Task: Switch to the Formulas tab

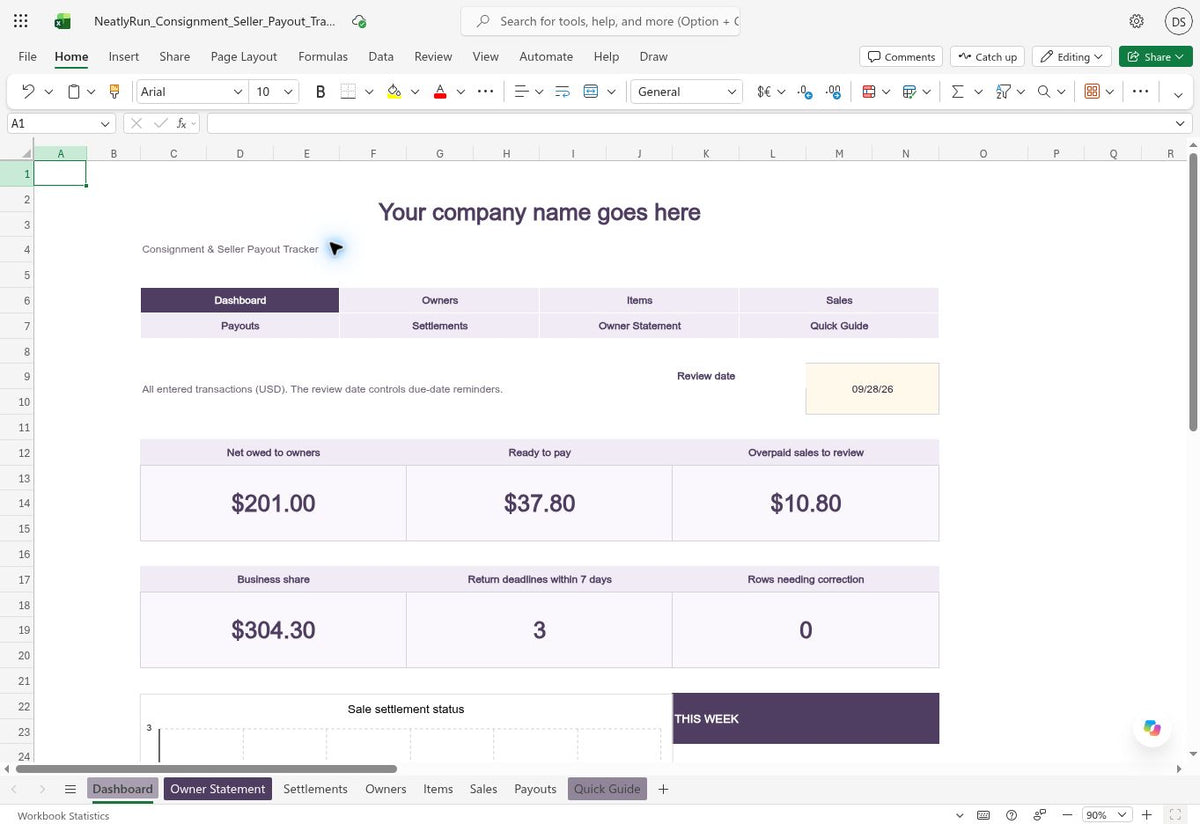Action: [323, 57]
